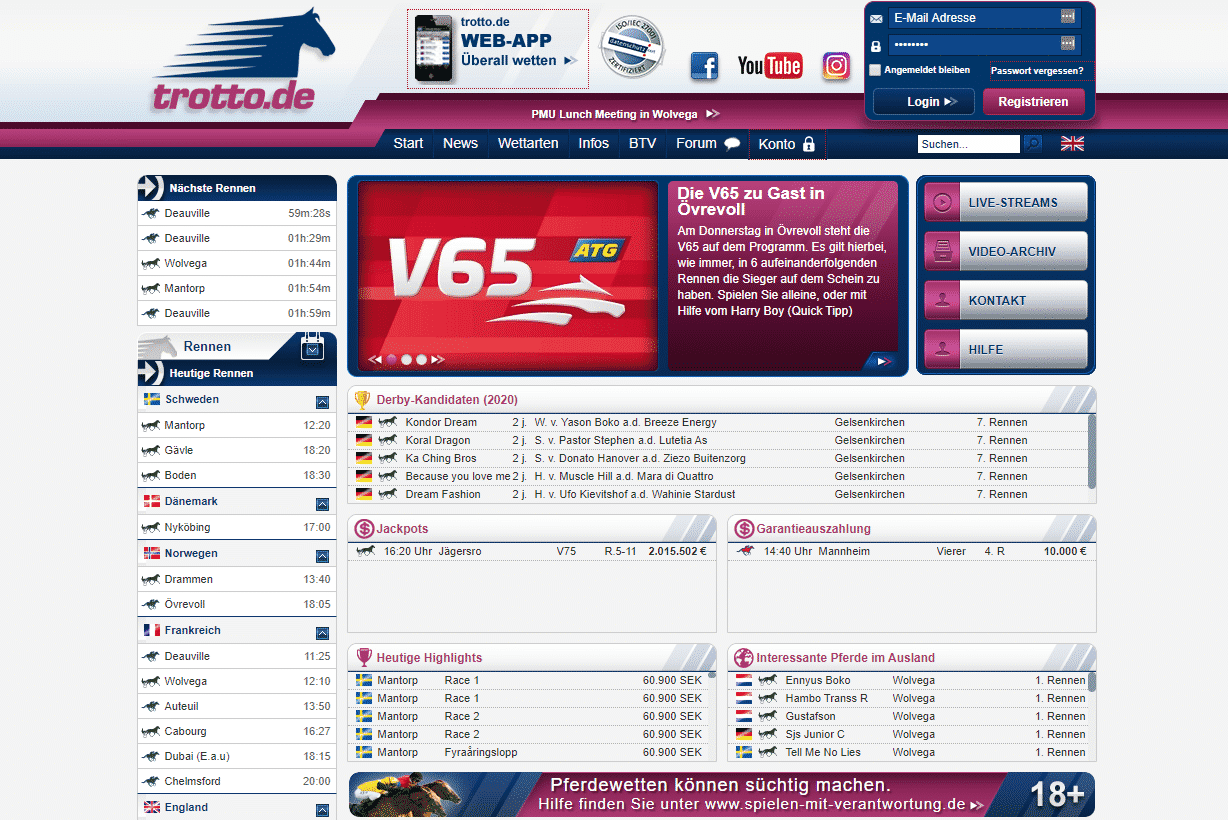The height and width of the screenshot is (820, 1228).
Task: Go to previous banner slide arrow
Action: click(376, 359)
